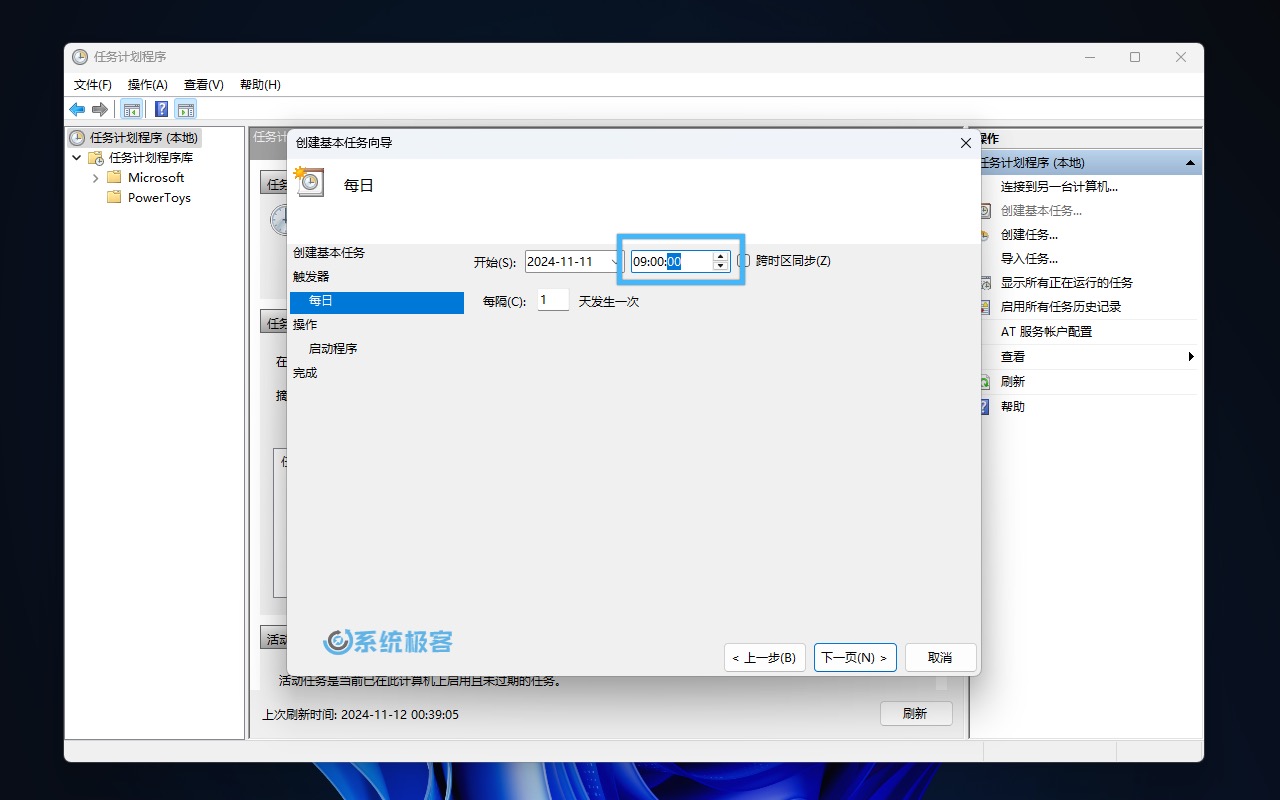
Task: Open the start date dropdown 2024-11-11
Action: click(x=614, y=262)
